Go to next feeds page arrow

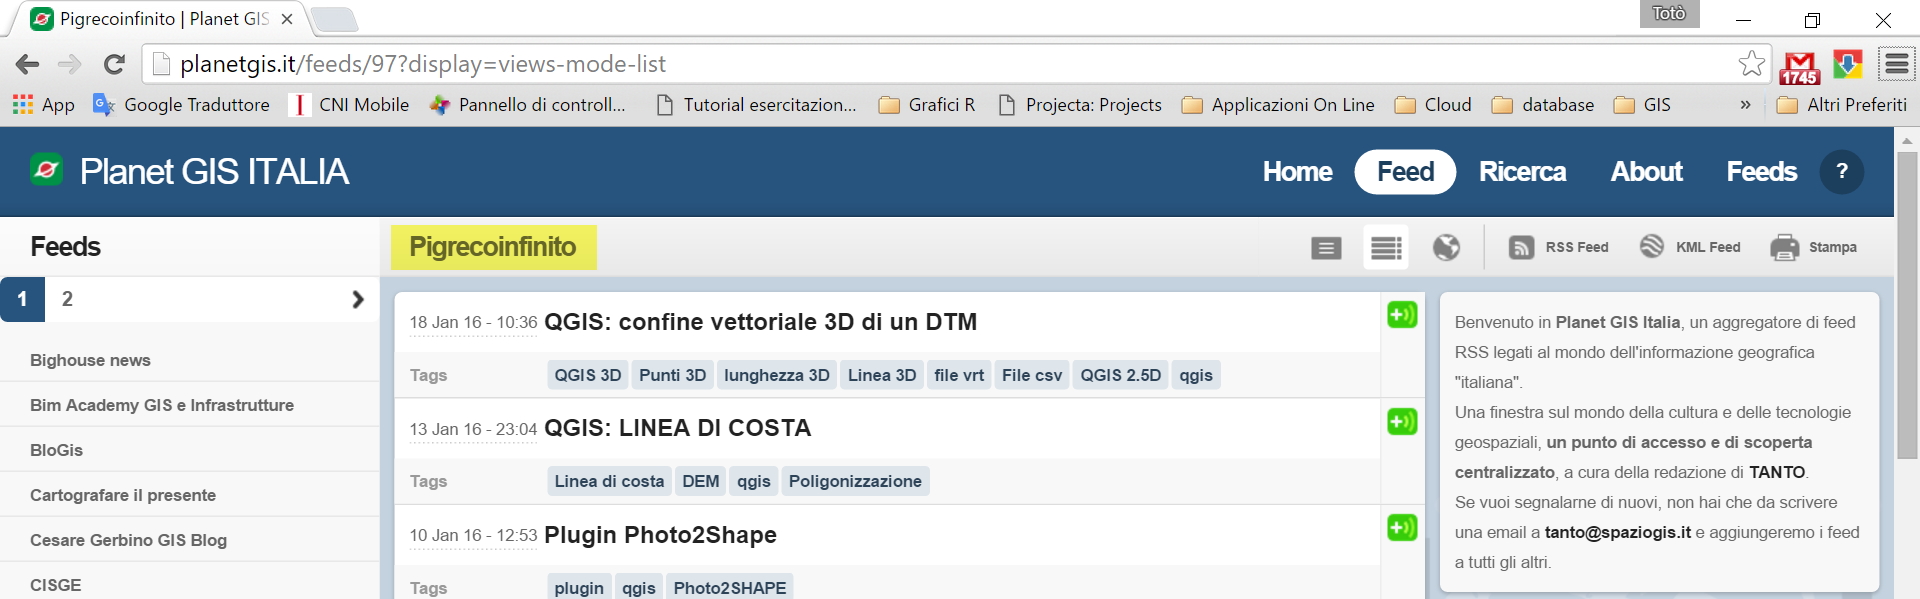point(358,299)
